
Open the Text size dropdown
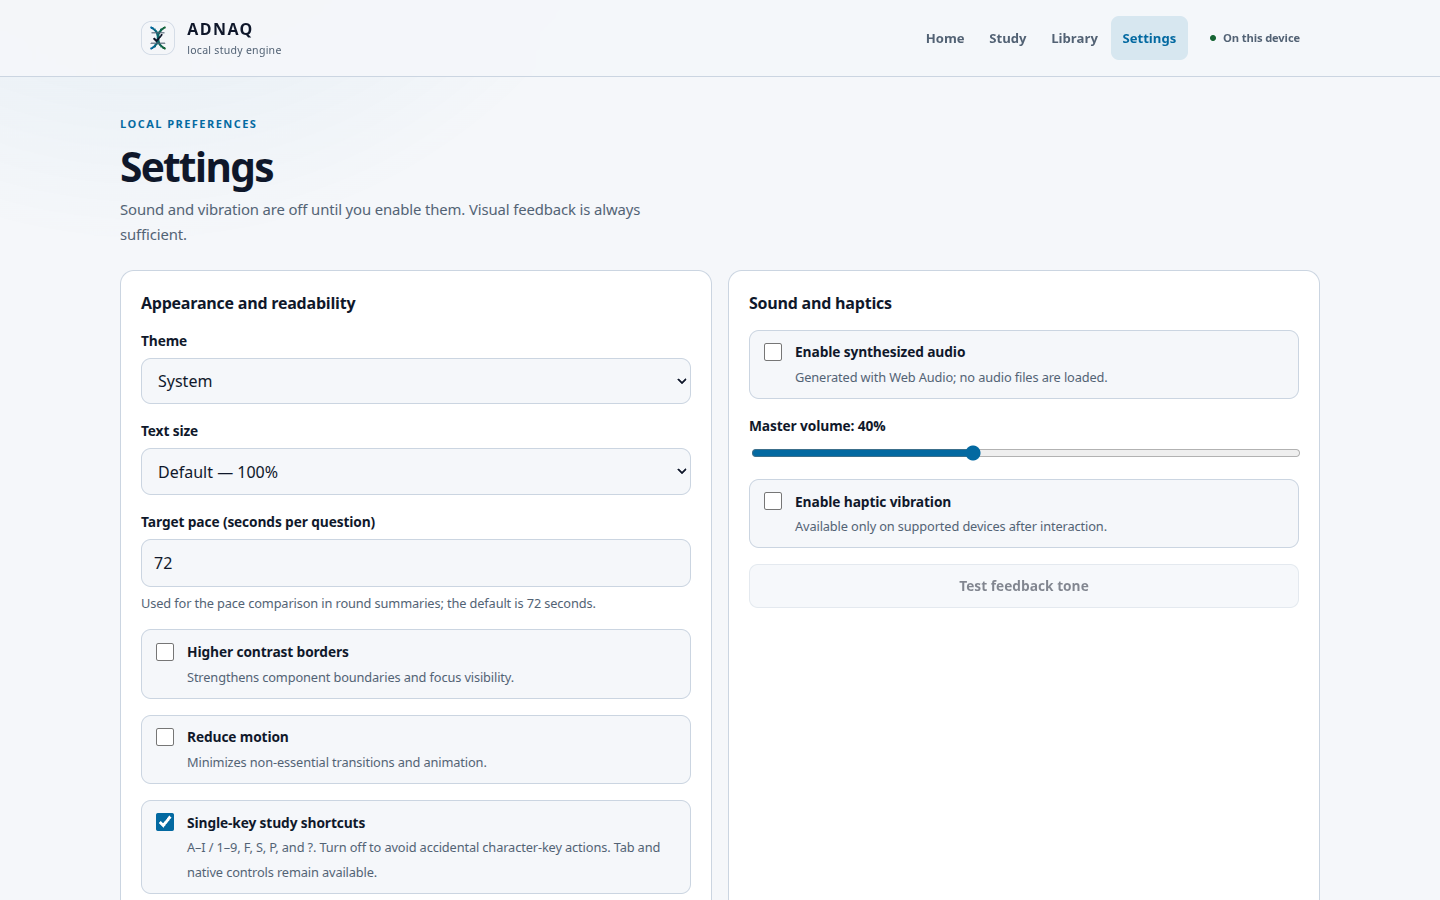pos(416,472)
